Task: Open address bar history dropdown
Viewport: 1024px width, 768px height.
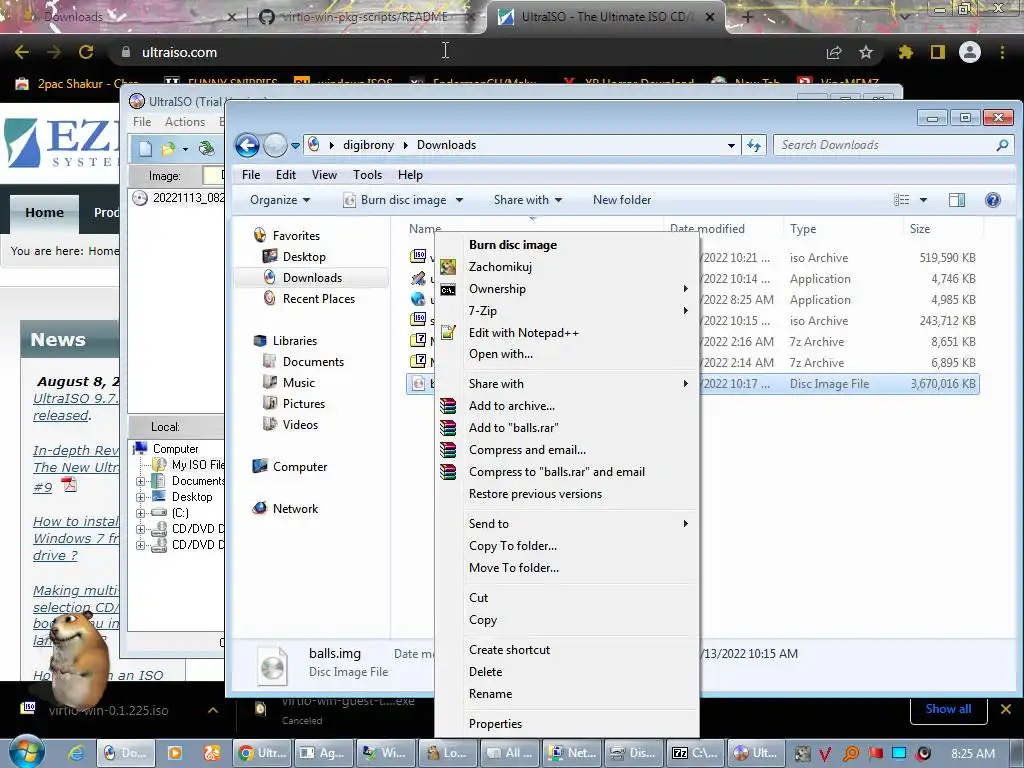Action: click(731, 146)
